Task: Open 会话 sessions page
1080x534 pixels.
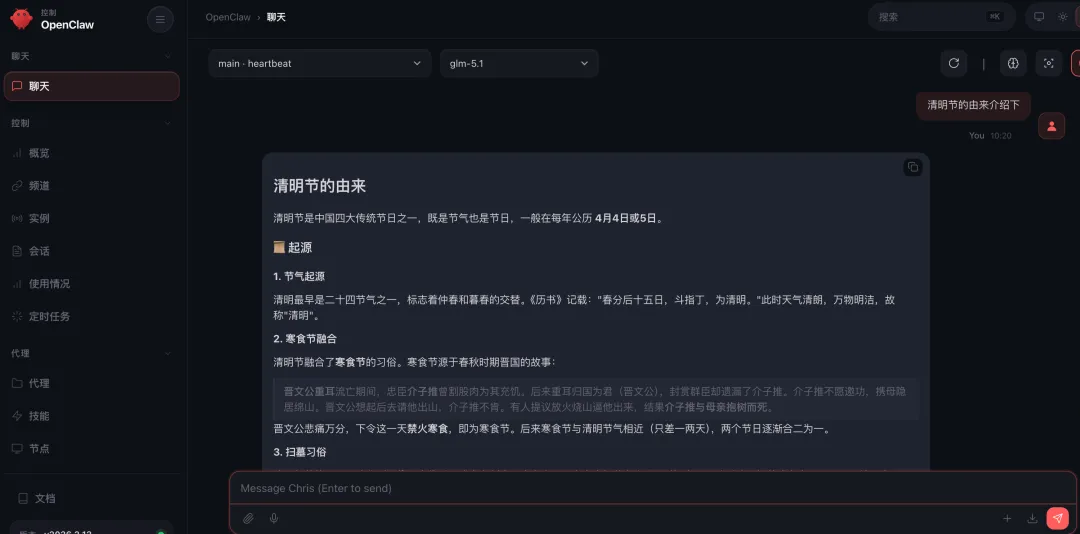Action: click(92, 251)
